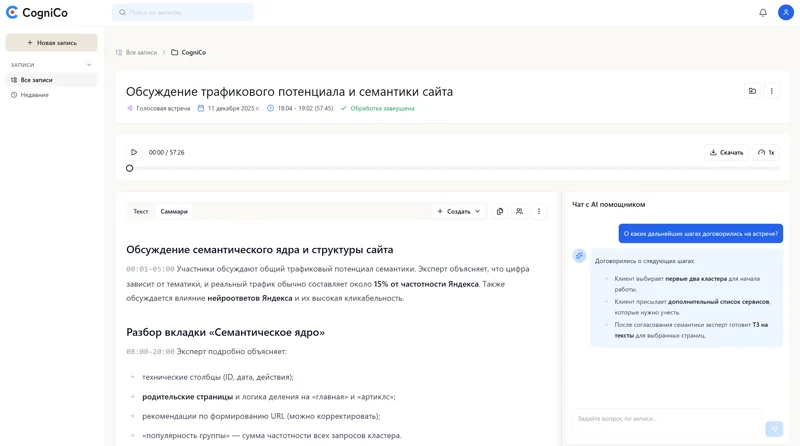
Task: Move the record to a folder icon
Action: click(752, 91)
